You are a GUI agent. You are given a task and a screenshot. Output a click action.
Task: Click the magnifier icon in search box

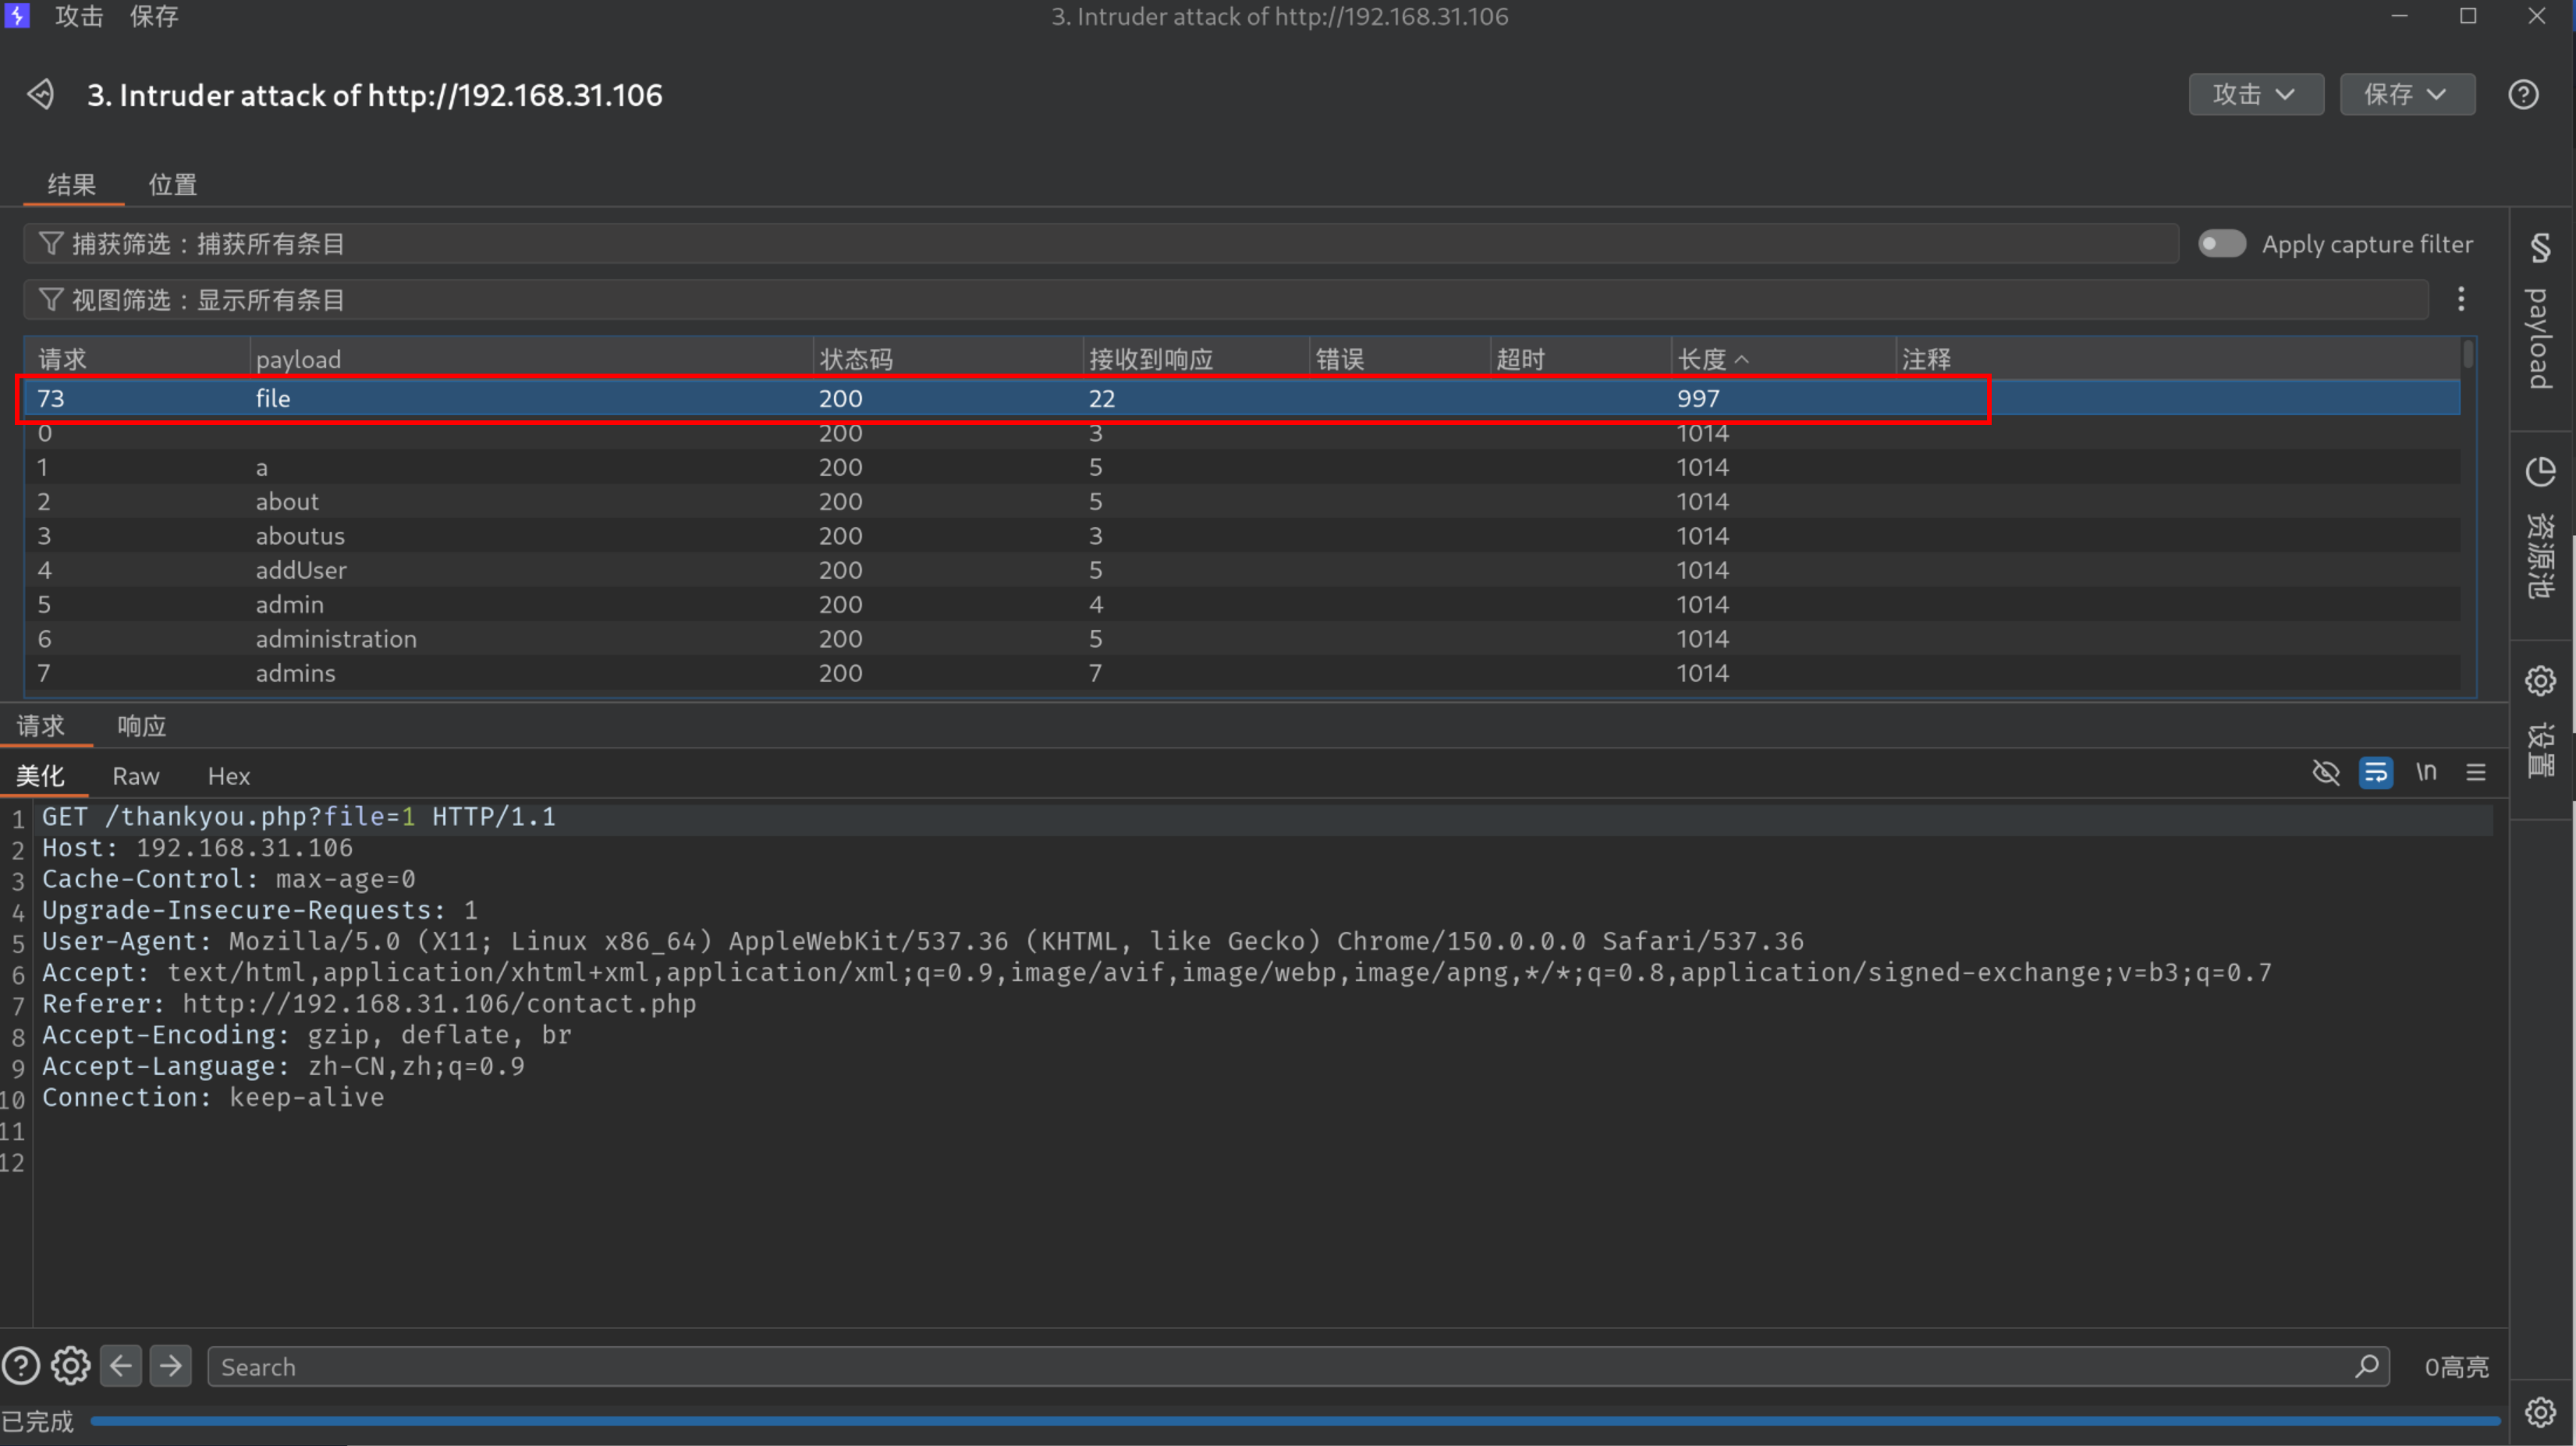coord(2366,1366)
